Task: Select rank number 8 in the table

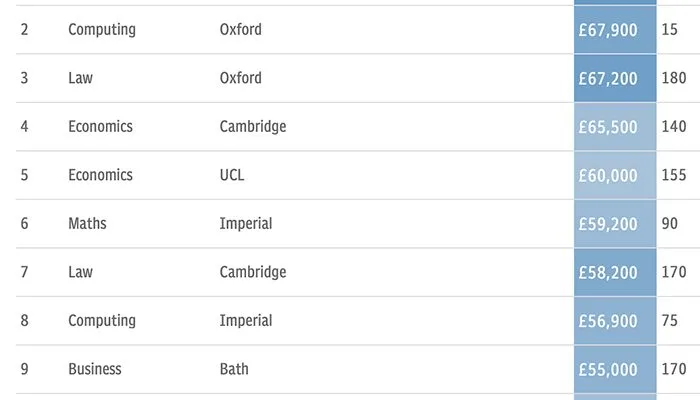Action: pos(24,320)
